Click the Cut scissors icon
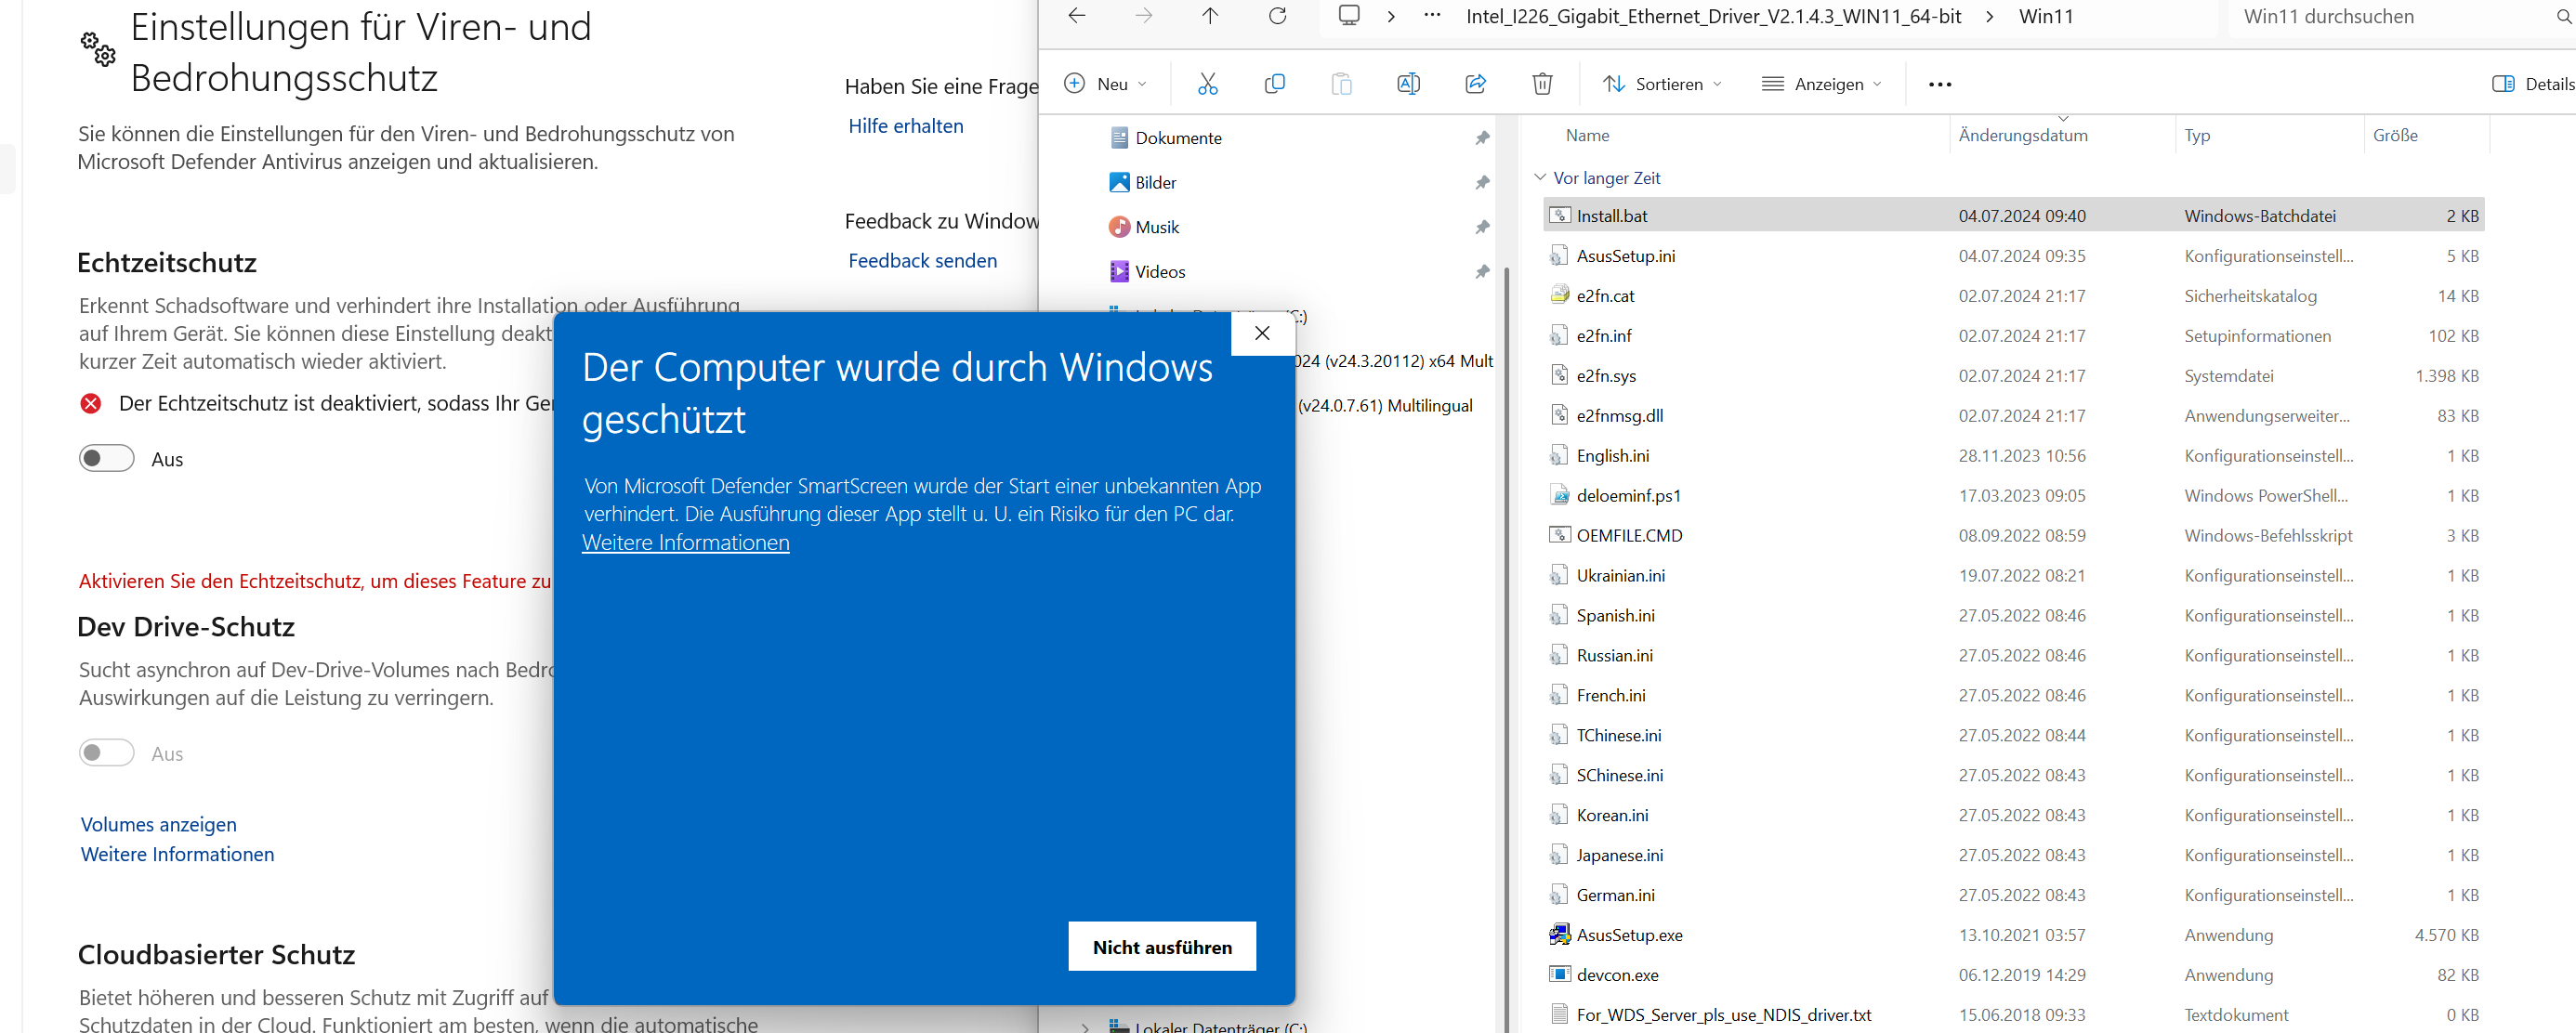The height and width of the screenshot is (1033, 2576). [1207, 84]
